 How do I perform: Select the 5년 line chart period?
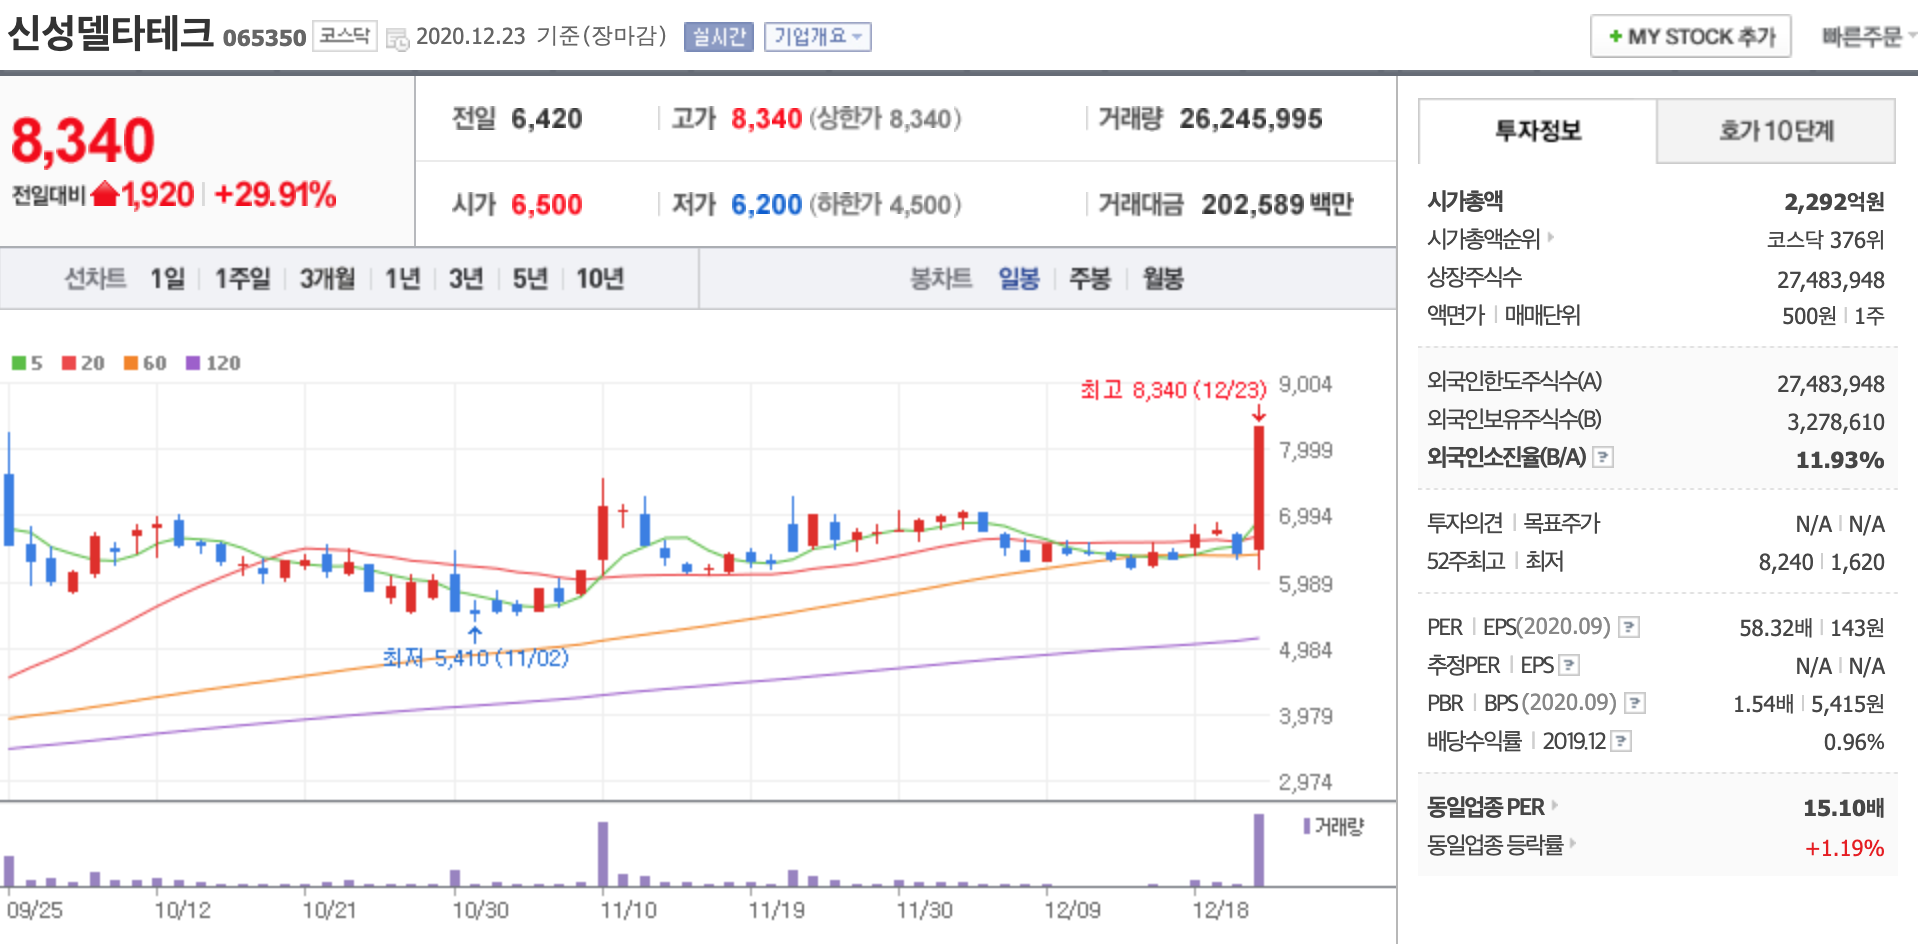click(530, 278)
